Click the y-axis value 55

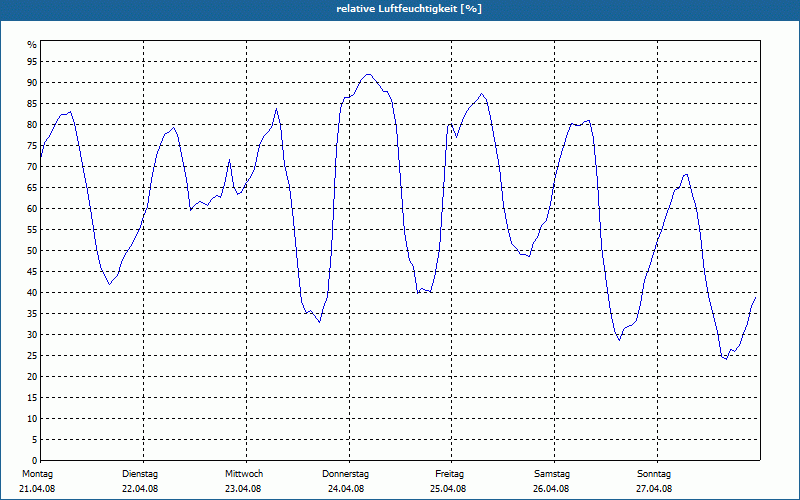pyautogui.click(x=32, y=230)
